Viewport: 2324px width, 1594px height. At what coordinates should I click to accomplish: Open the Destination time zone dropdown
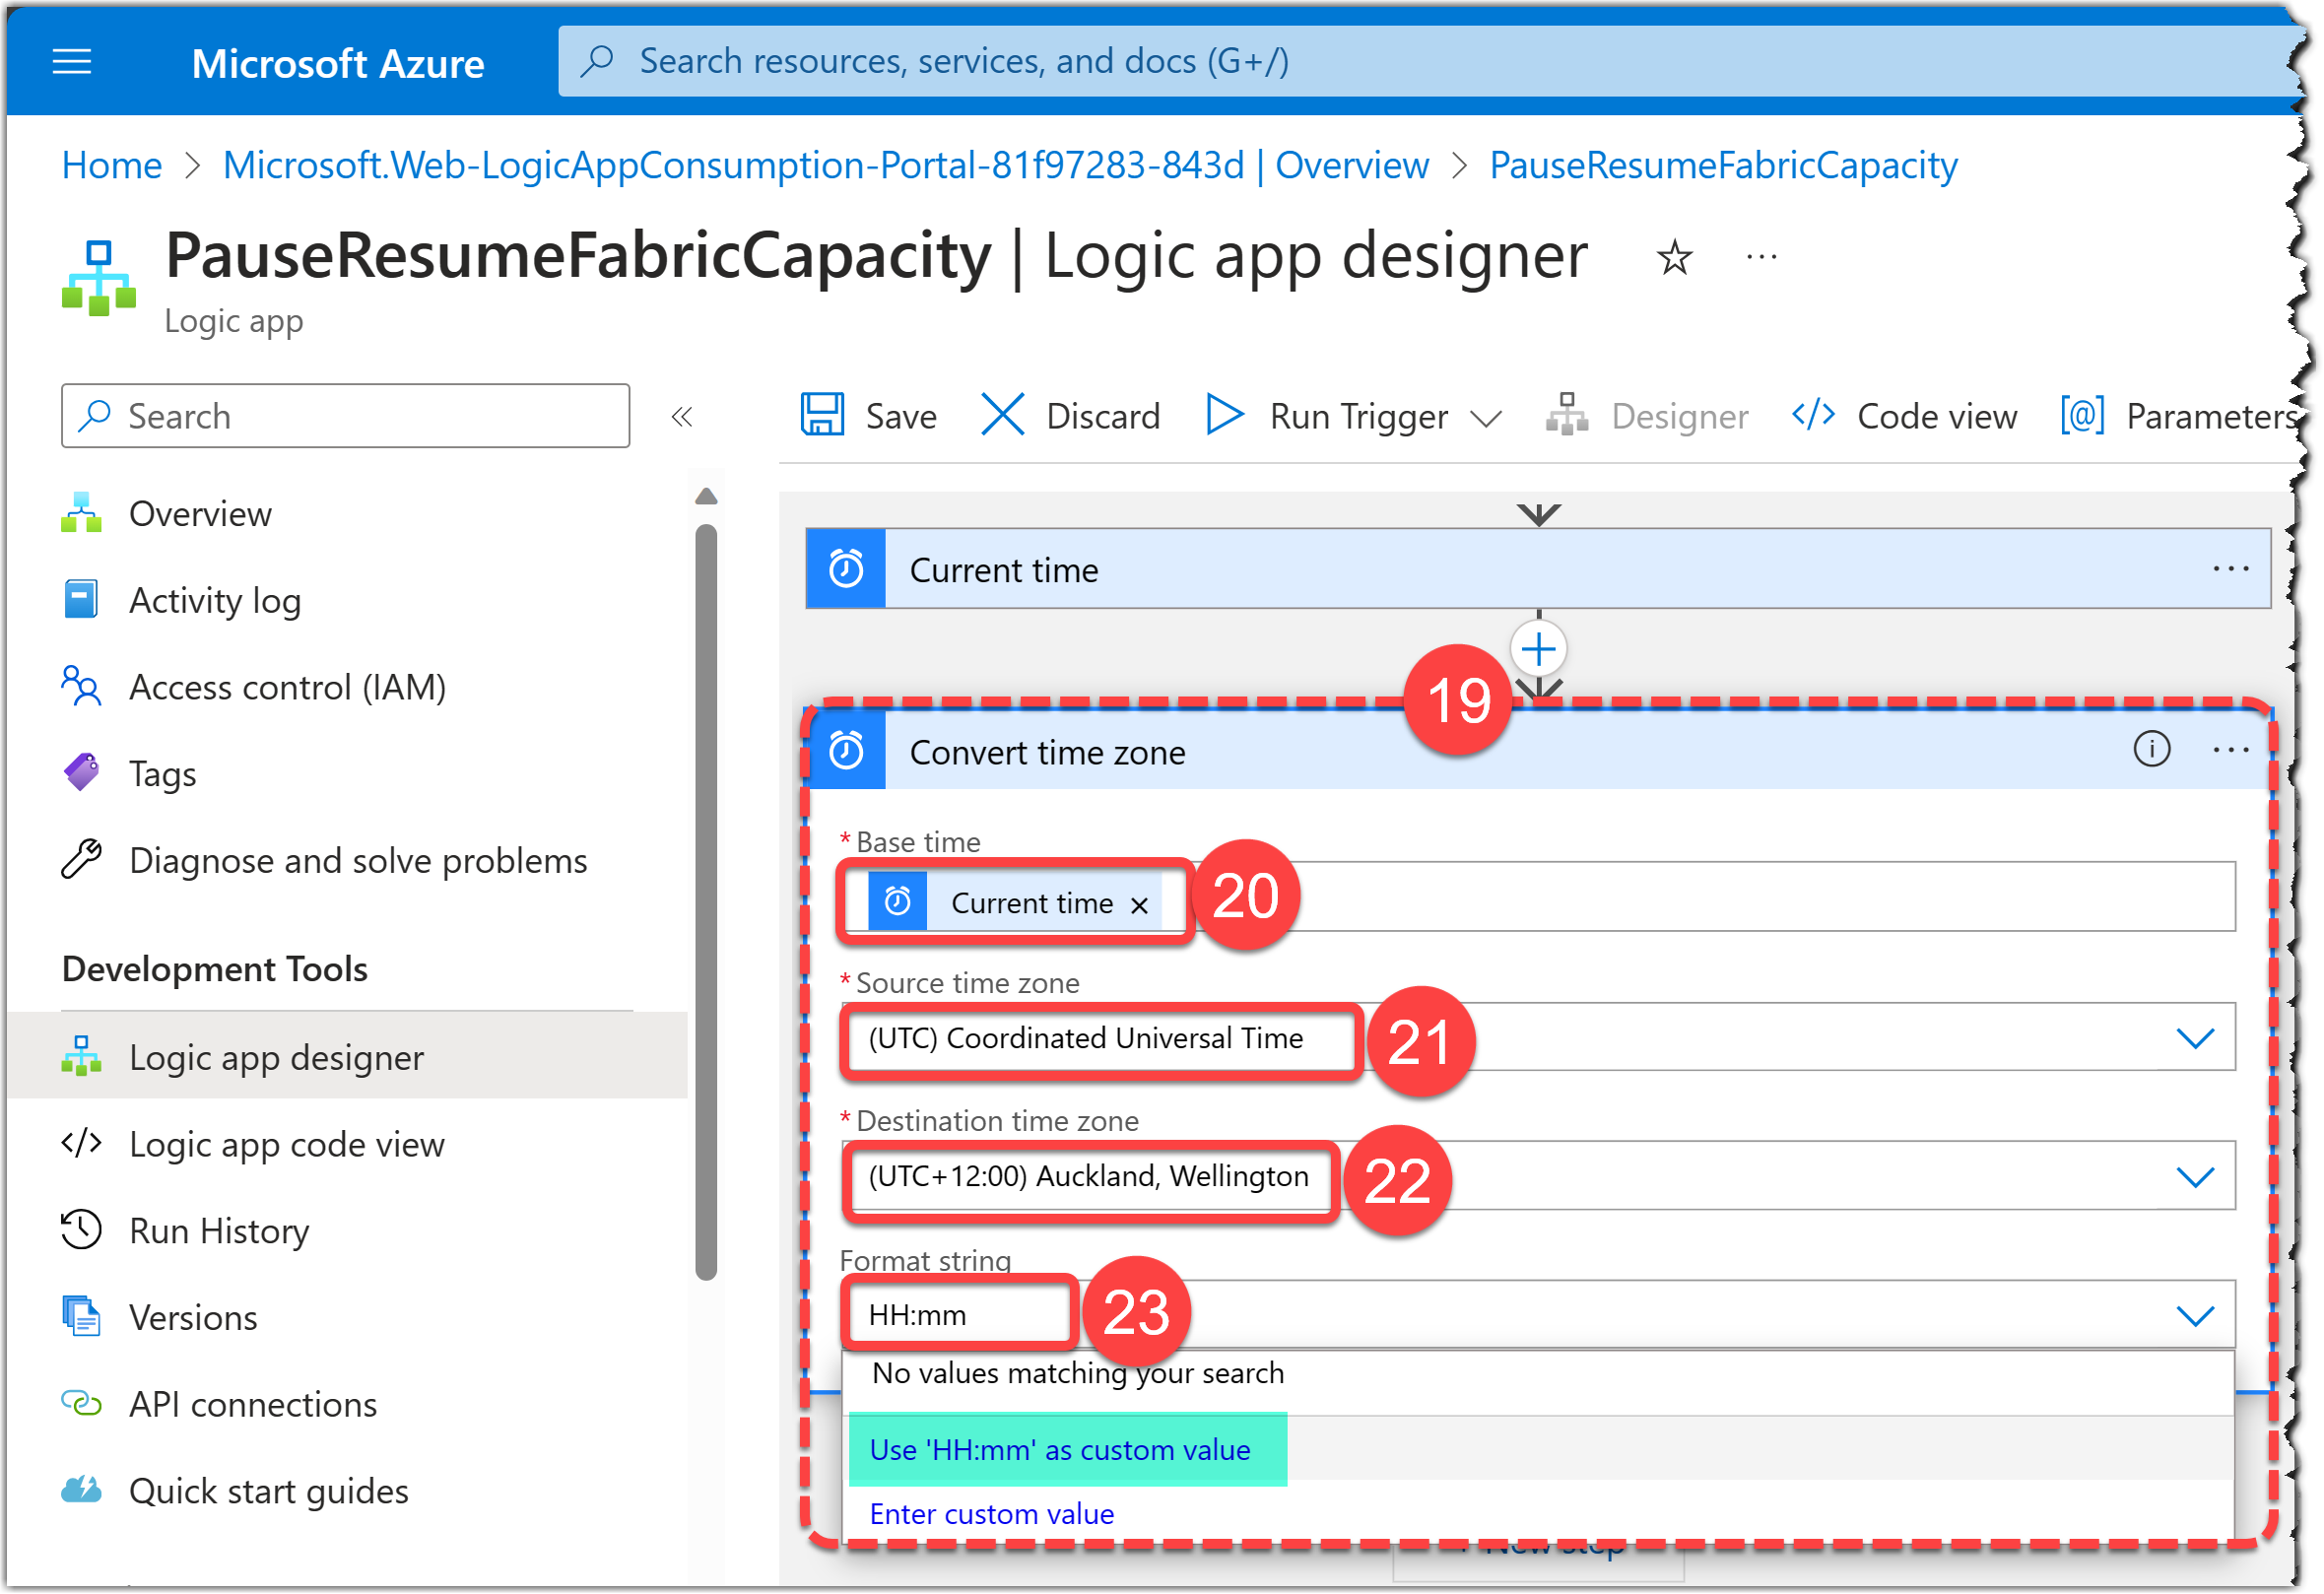coord(1540,1178)
